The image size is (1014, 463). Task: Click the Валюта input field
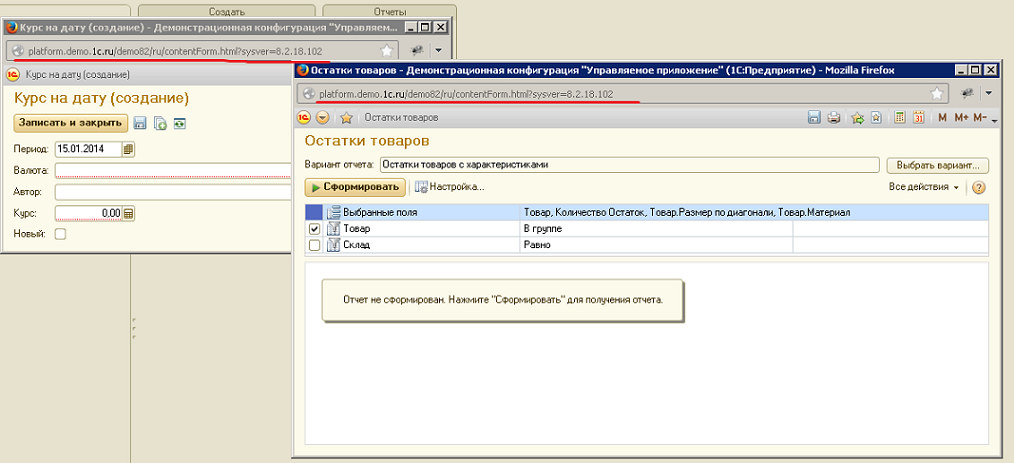(173, 171)
